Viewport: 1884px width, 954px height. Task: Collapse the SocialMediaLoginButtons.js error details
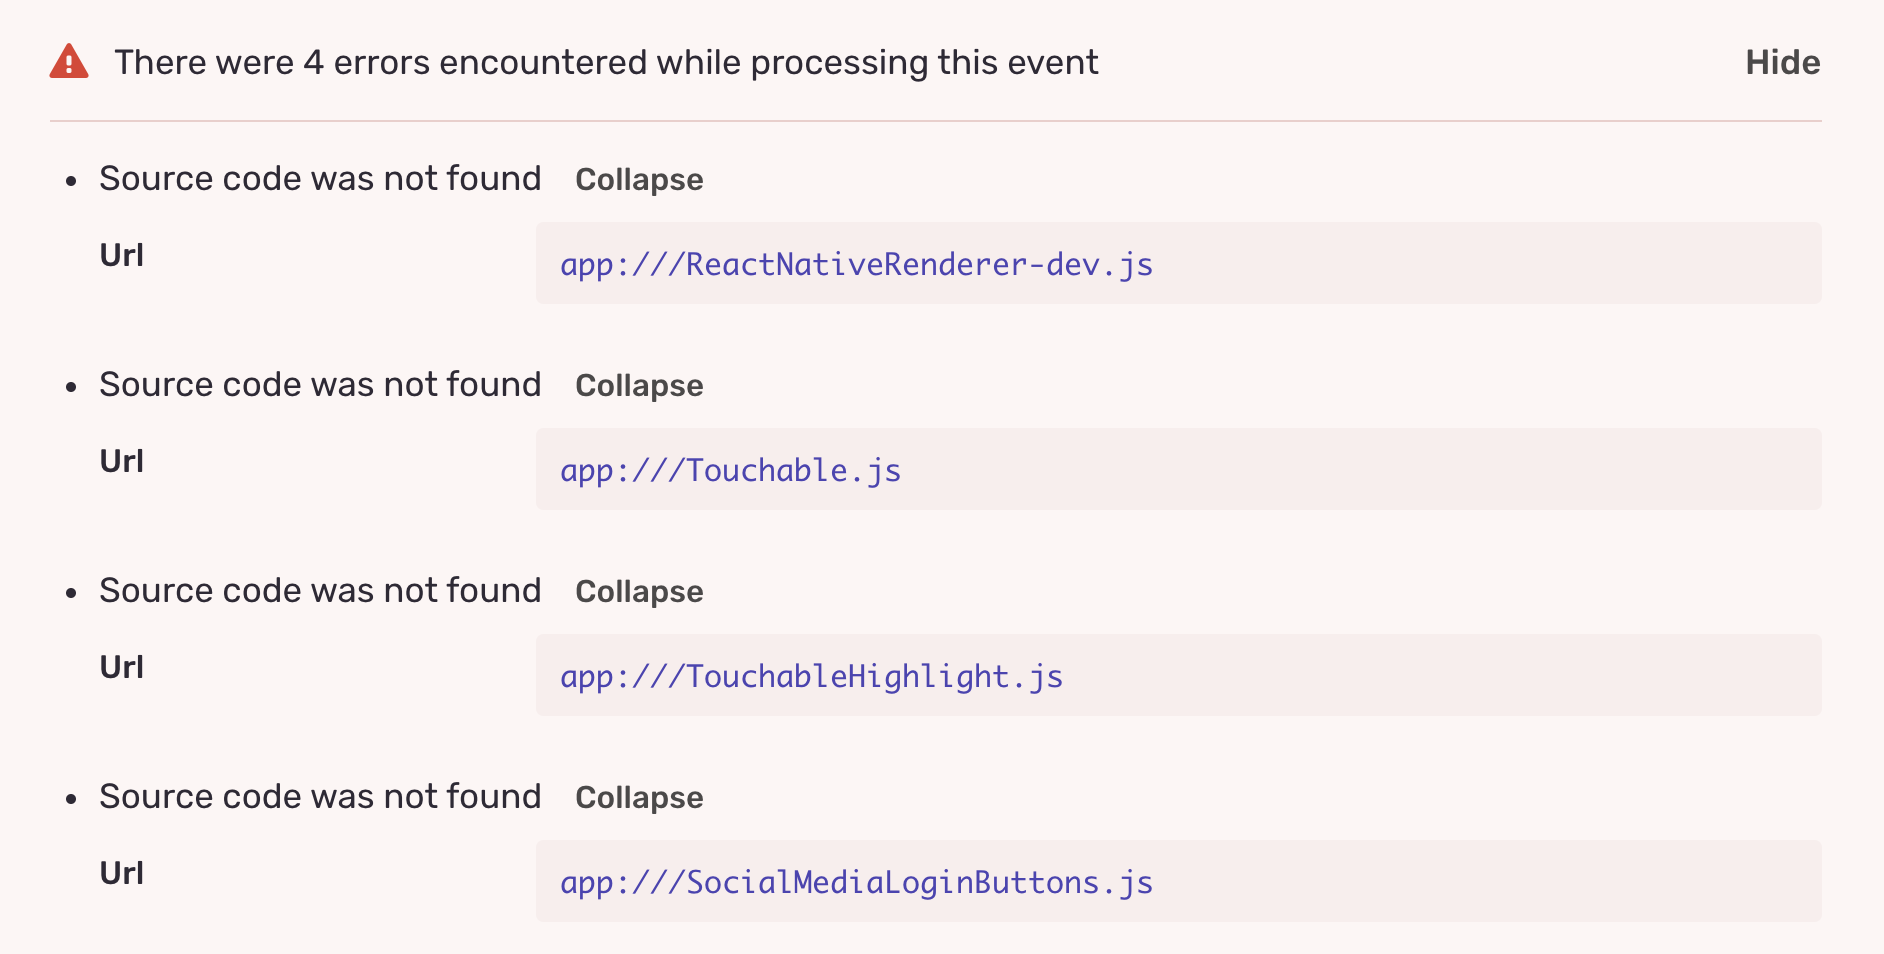(x=639, y=799)
